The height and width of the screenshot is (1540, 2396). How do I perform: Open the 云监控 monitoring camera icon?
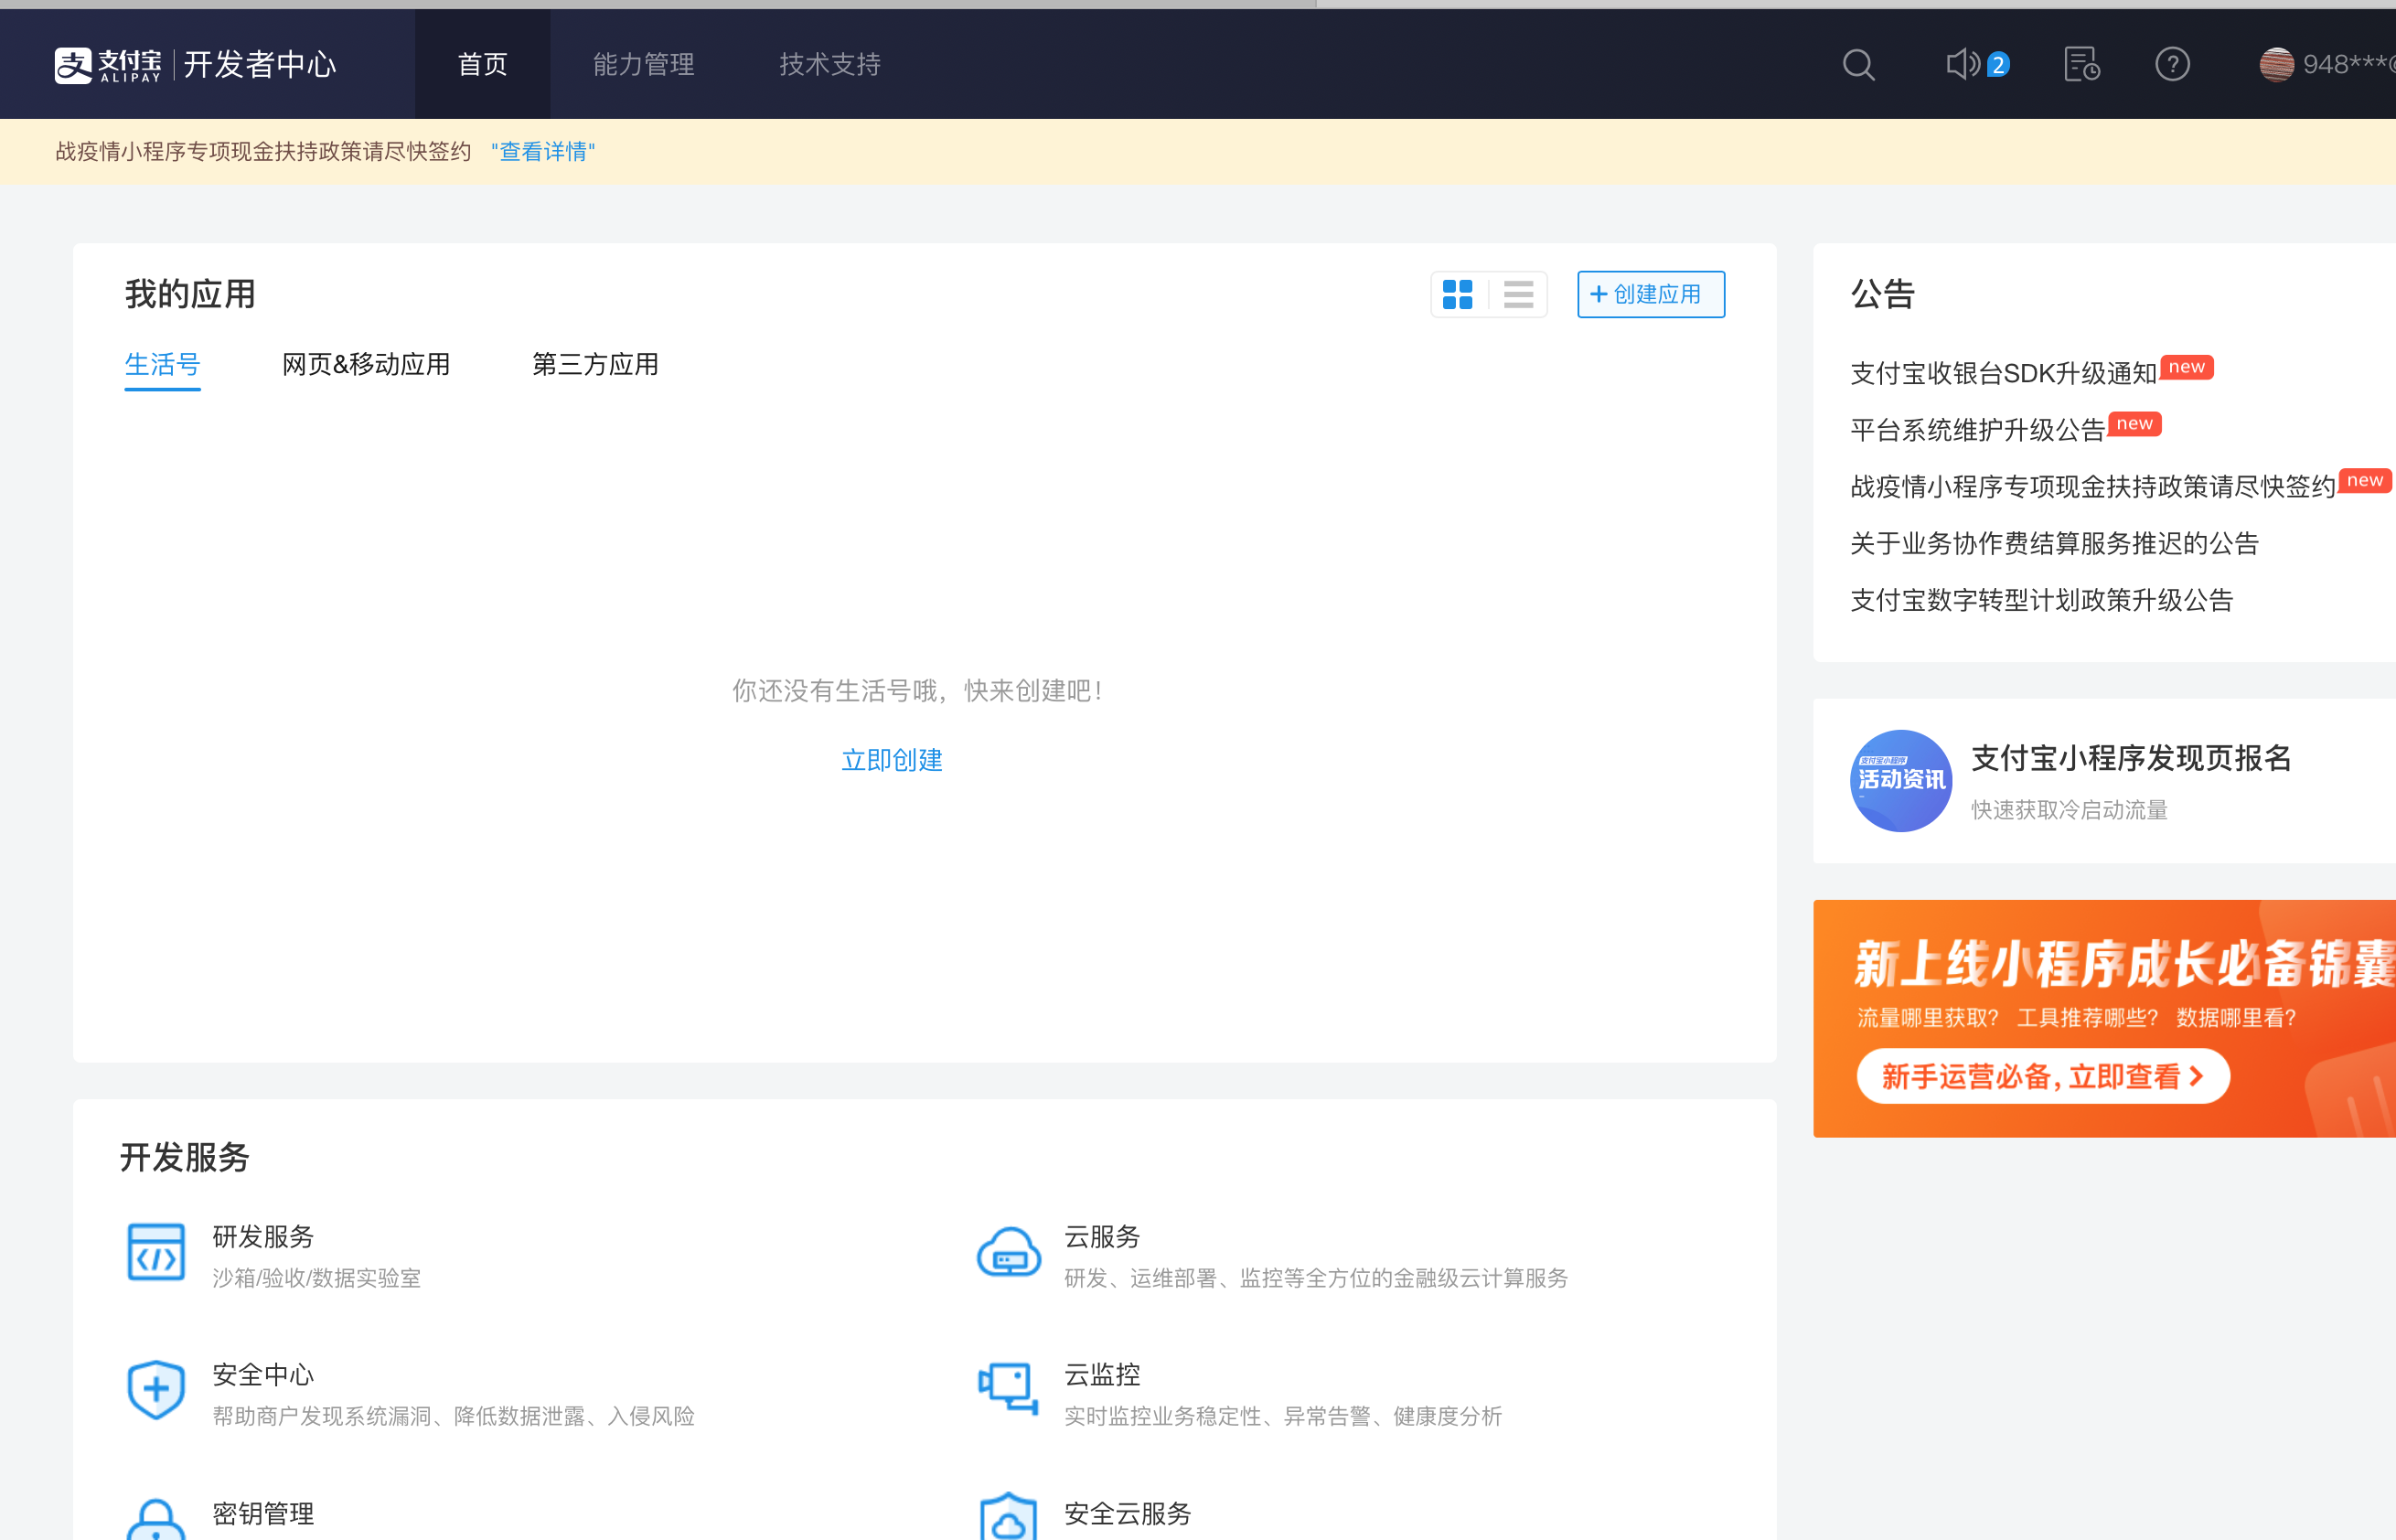[1008, 1390]
